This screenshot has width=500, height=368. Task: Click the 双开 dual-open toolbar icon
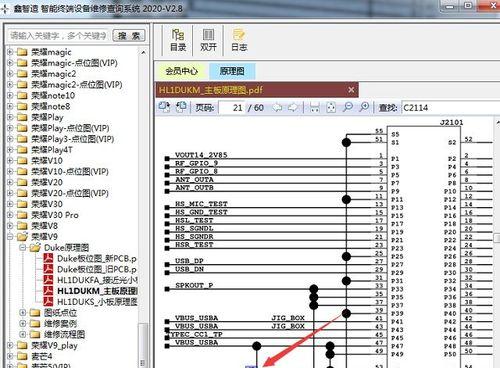pyautogui.click(x=208, y=40)
